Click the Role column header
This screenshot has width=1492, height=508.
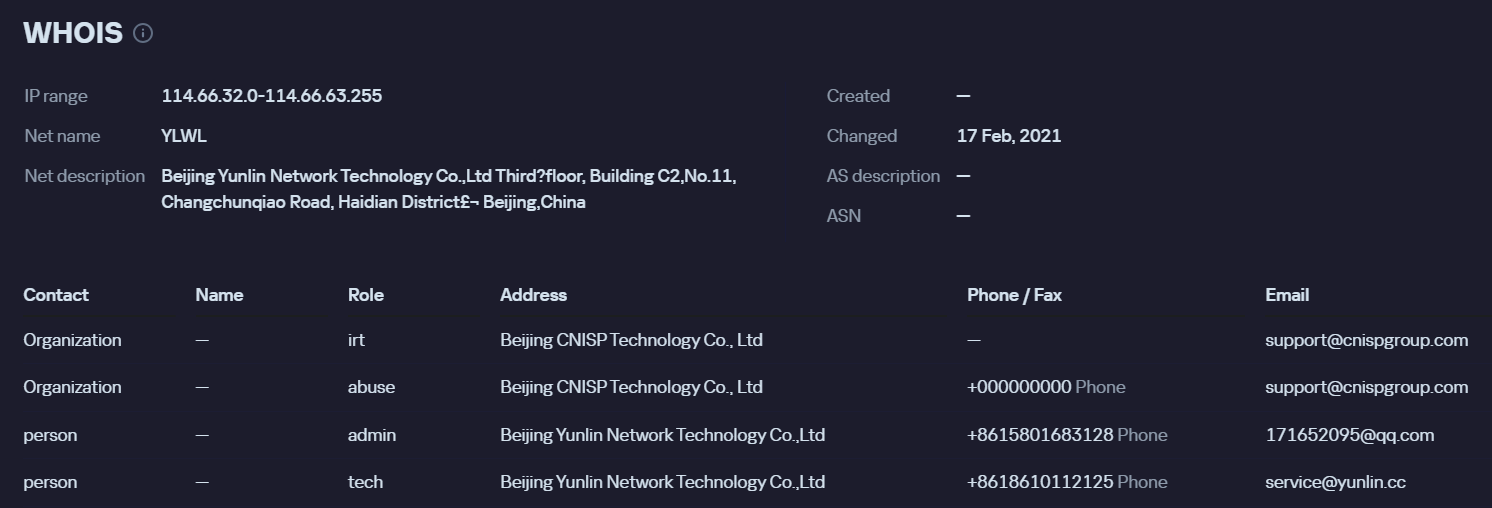365,295
